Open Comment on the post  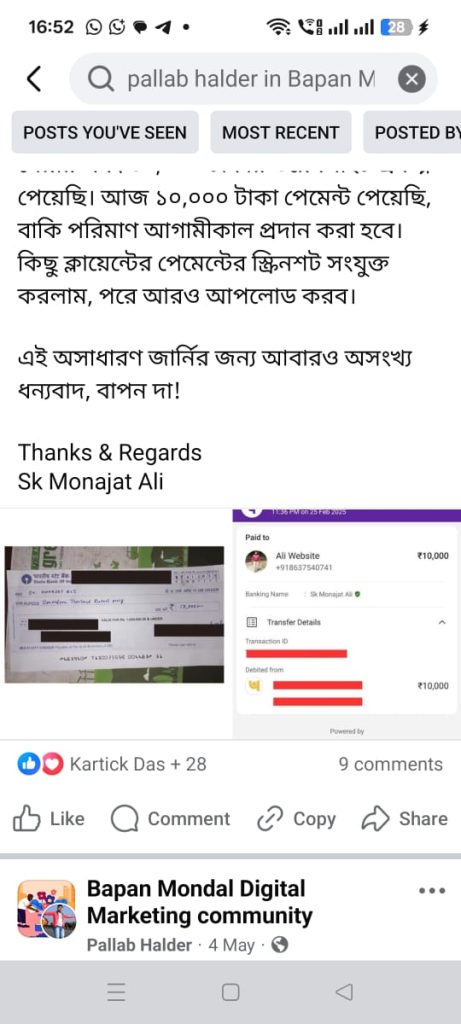coord(170,818)
